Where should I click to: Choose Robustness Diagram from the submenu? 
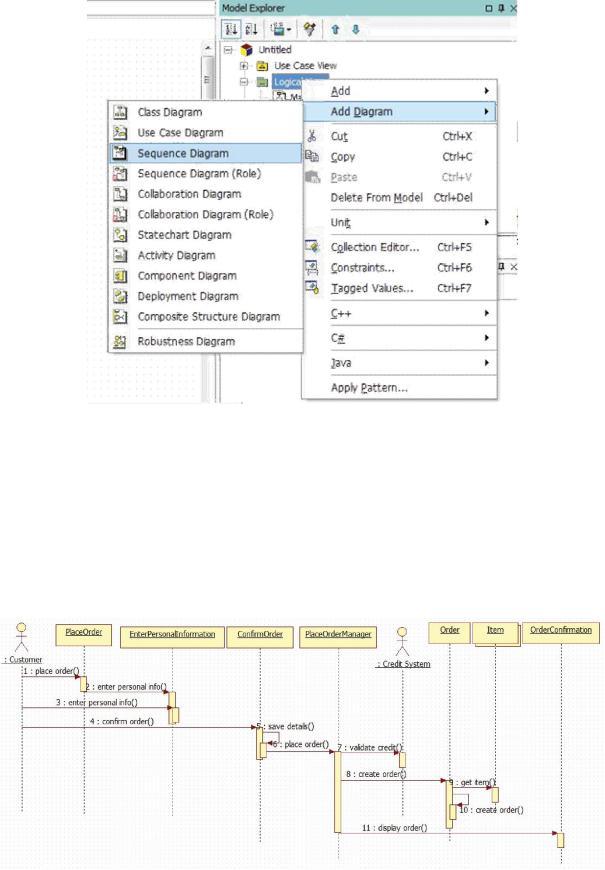tap(206, 342)
